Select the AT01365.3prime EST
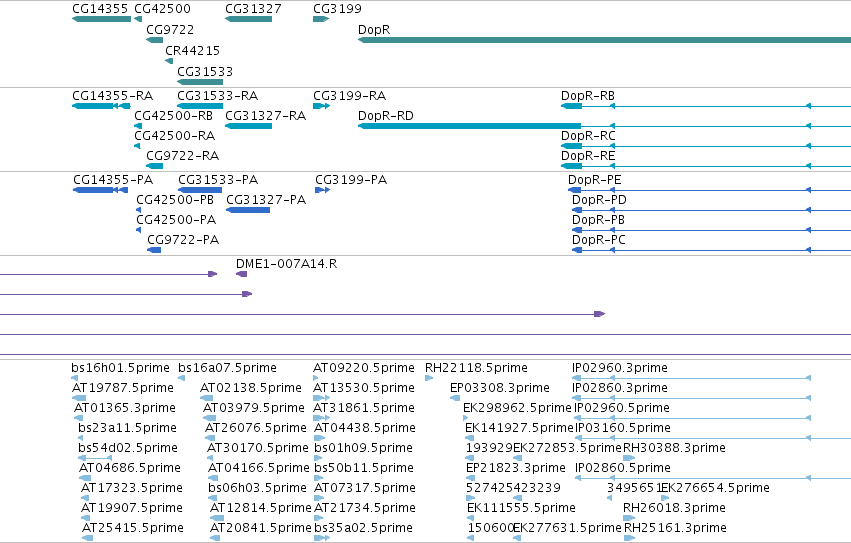This screenshot has height=543, width=851. coord(79,418)
